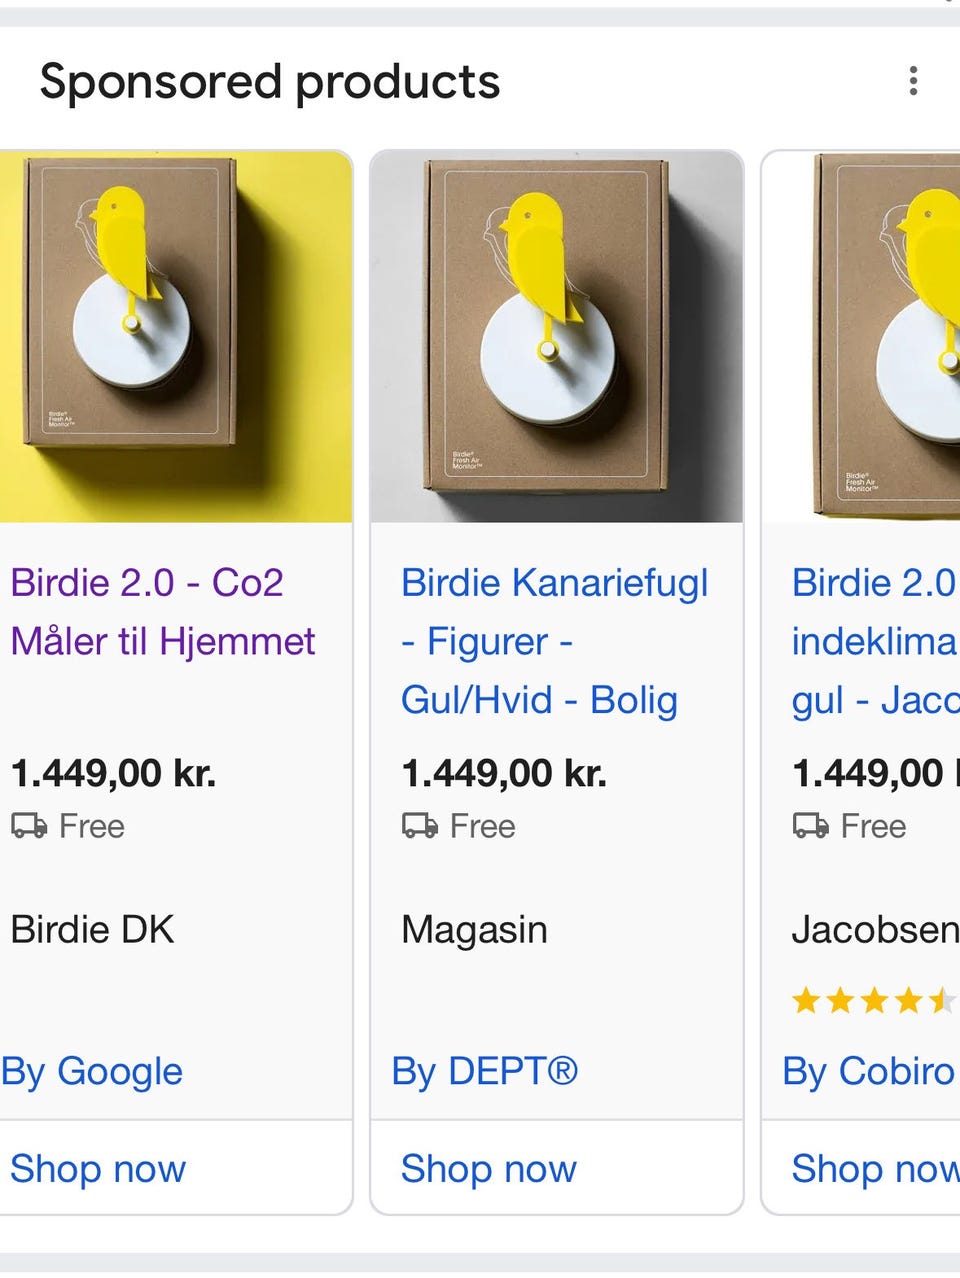Click the delivery truck icon on Magasin card
Image resolution: width=960 pixels, height=1278 pixels.
[420, 826]
